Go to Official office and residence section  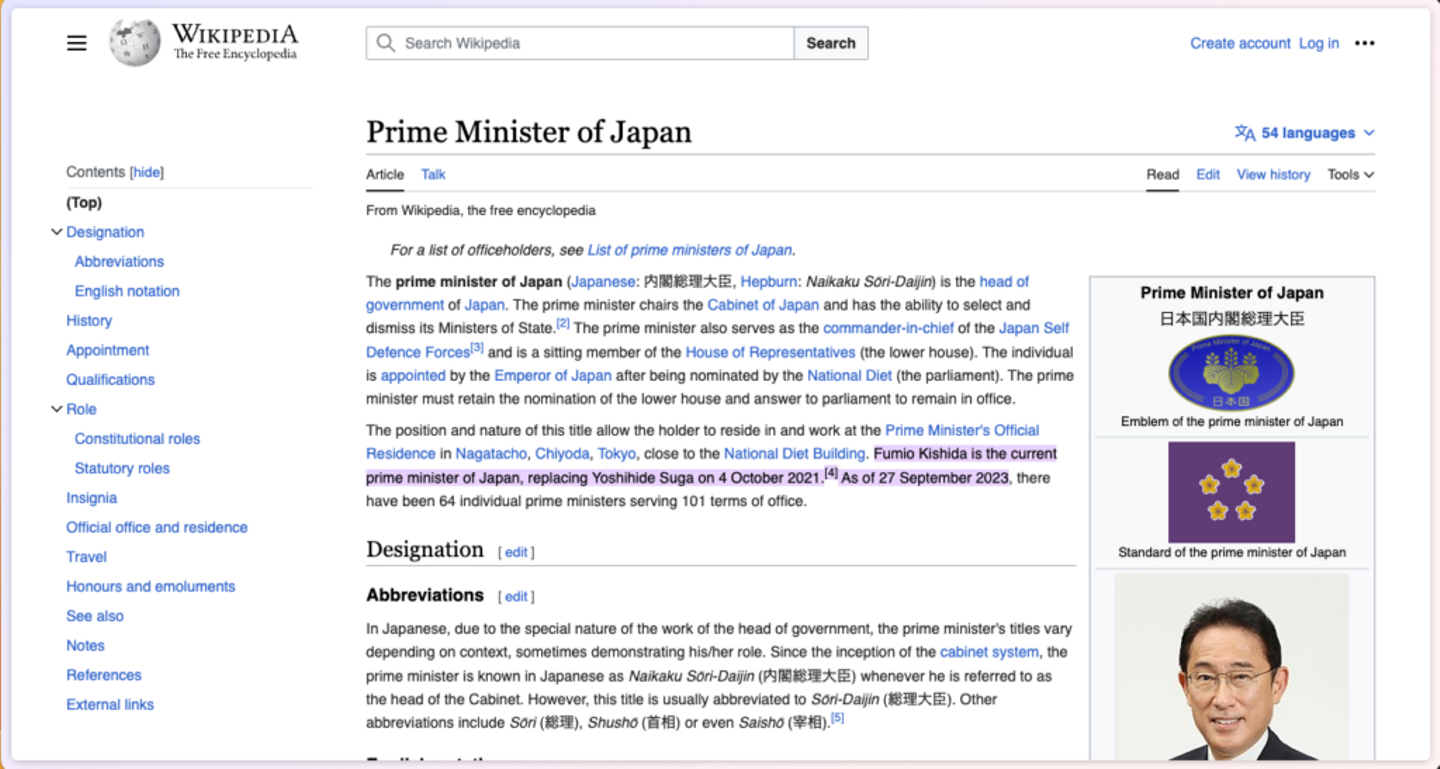click(x=157, y=527)
